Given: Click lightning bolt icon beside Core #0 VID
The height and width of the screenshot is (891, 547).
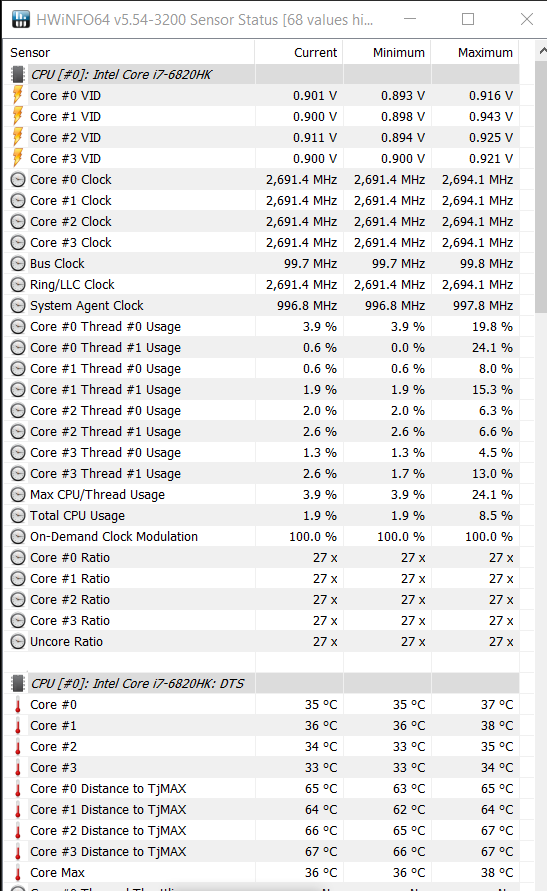Looking at the screenshot, I should pyautogui.click(x=18, y=95).
